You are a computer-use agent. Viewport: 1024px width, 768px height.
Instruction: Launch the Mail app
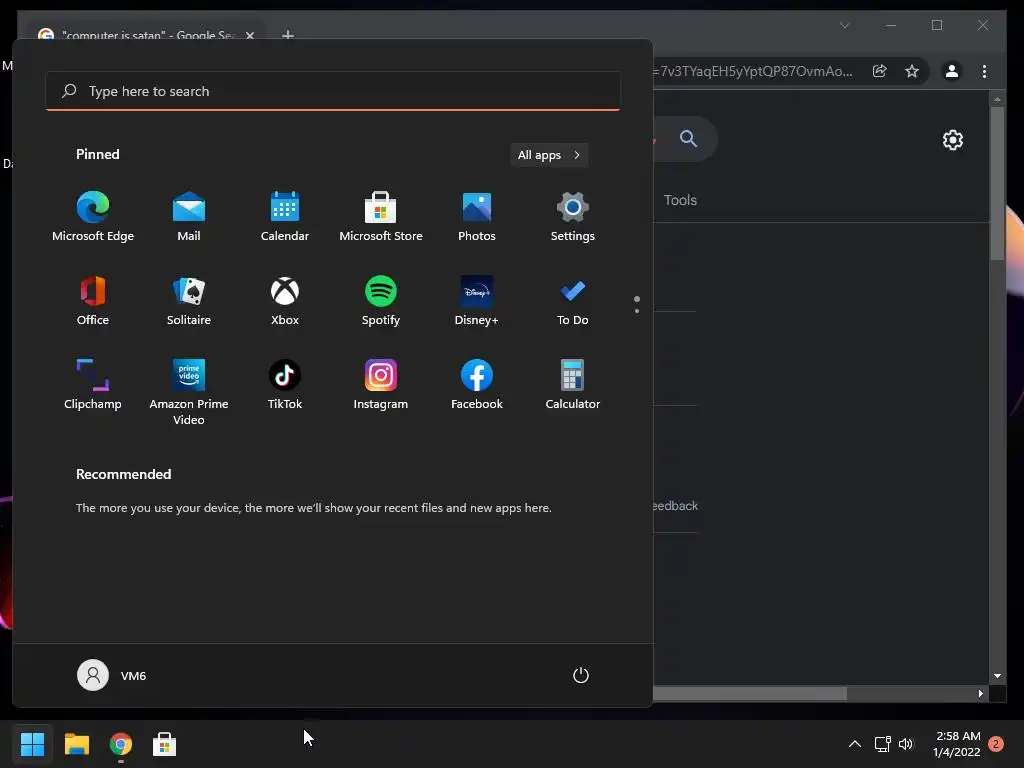(189, 216)
